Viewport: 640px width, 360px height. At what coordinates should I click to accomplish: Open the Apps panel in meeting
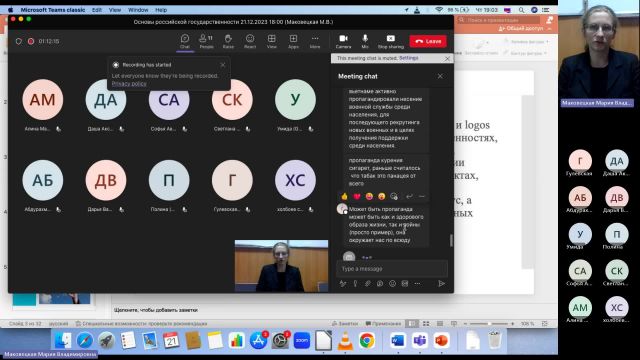[293, 41]
